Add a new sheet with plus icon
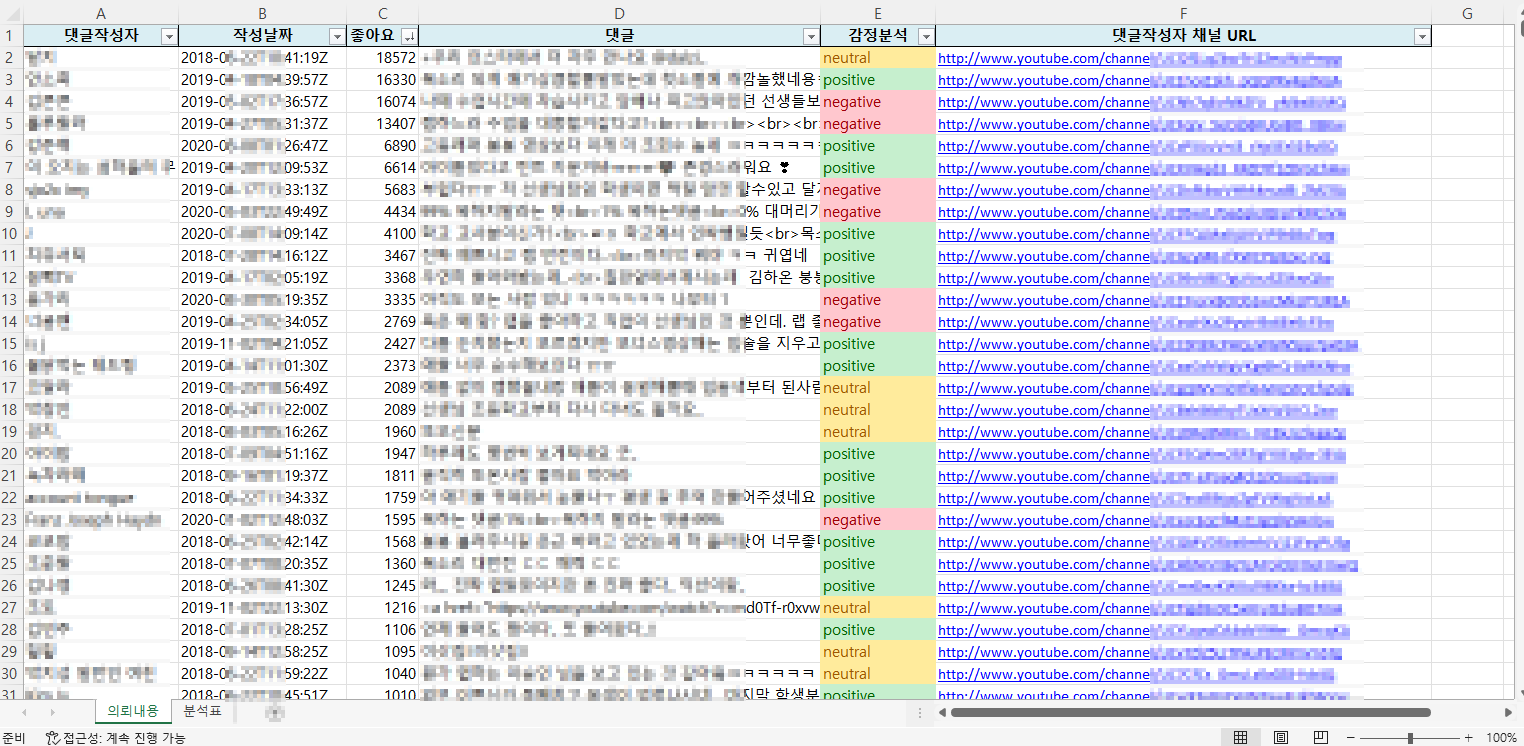1524x746 pixels. coord(275,712)
